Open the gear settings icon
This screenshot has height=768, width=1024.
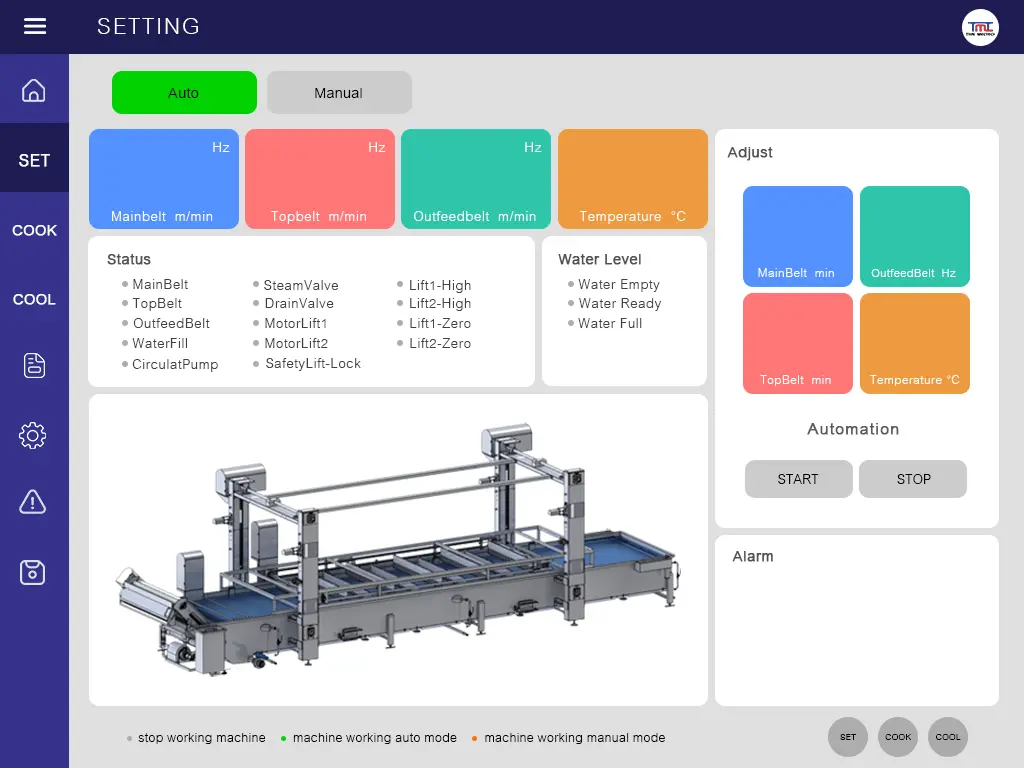coord(34,435)
